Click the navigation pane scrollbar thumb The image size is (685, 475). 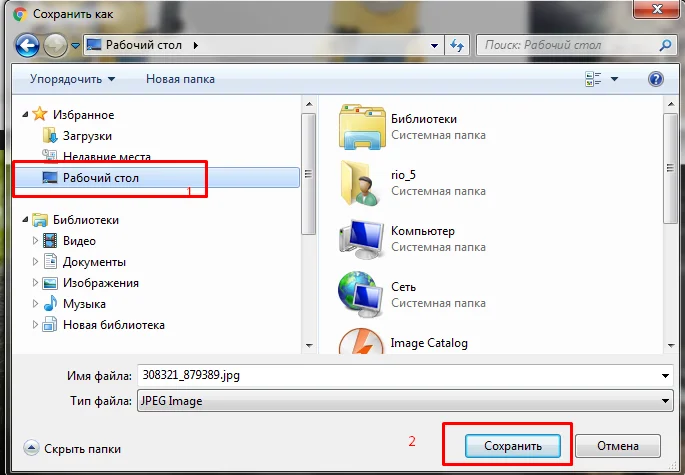click(x=309, y=174)
